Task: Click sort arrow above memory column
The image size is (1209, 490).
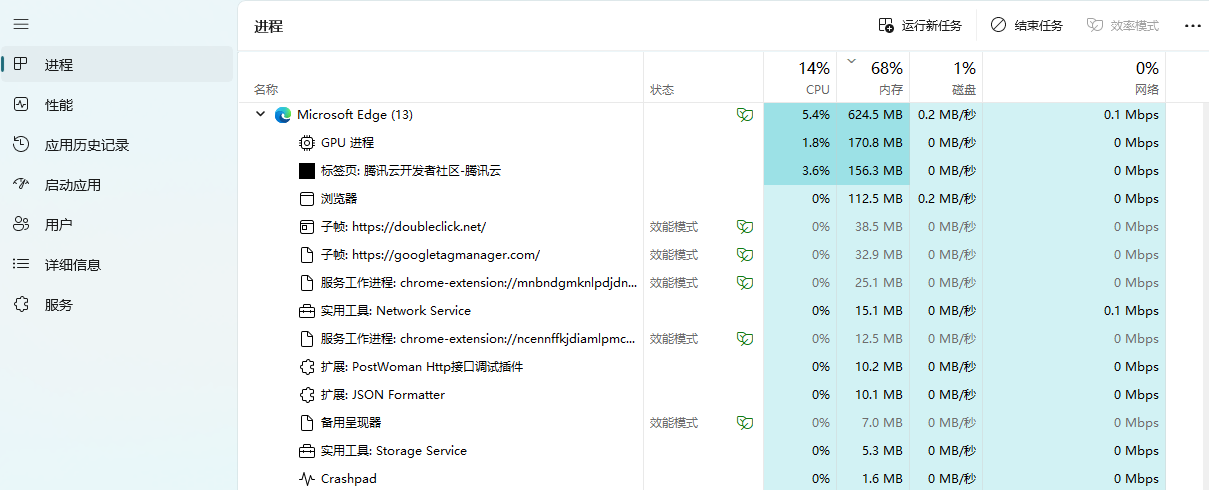Action: [852, 61]
